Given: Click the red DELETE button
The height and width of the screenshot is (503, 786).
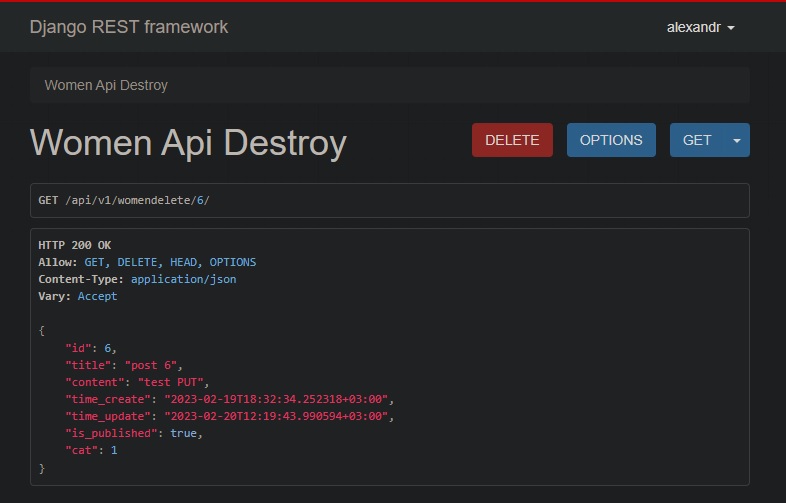Looking at the screenshot, I should pos(512,140).
